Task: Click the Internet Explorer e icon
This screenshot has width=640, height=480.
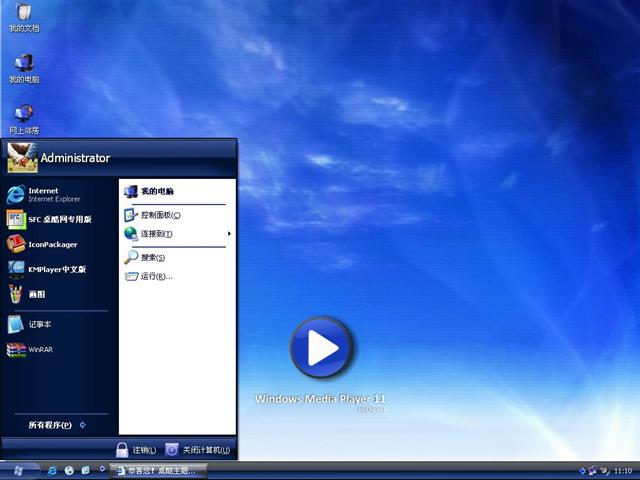Action: [x=16, y=195]
